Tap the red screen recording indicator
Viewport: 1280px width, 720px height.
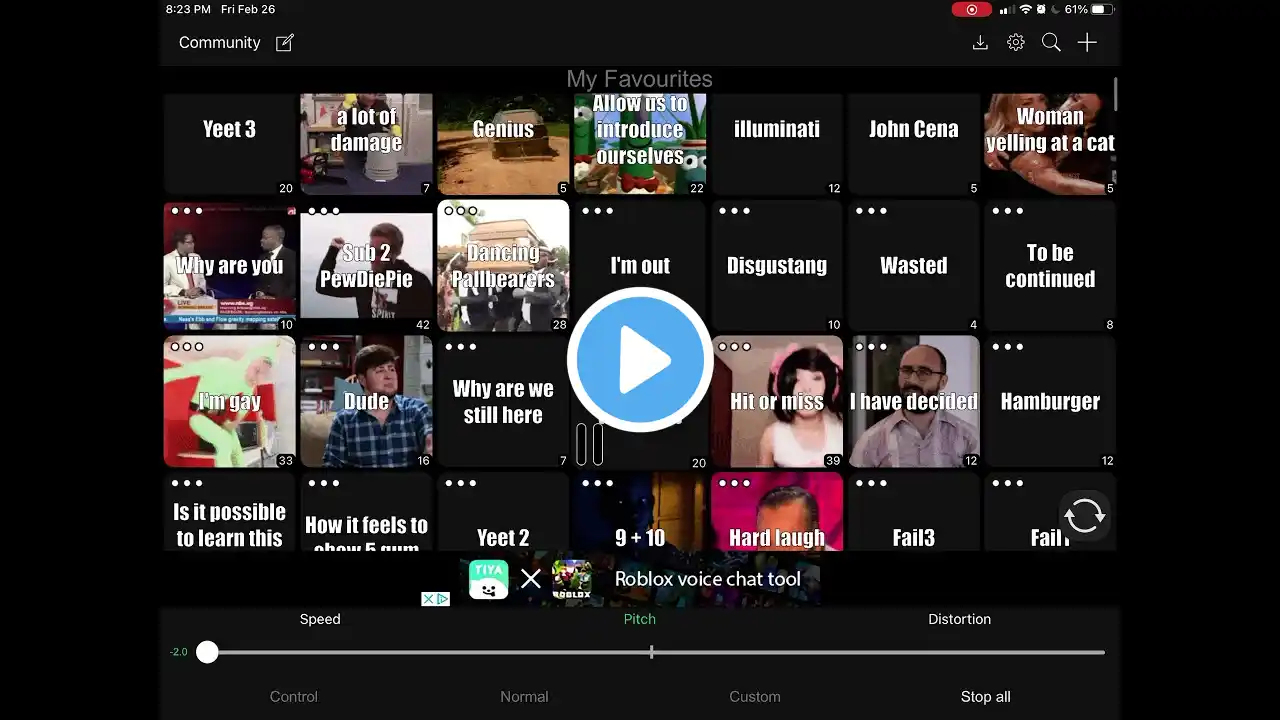972,9
